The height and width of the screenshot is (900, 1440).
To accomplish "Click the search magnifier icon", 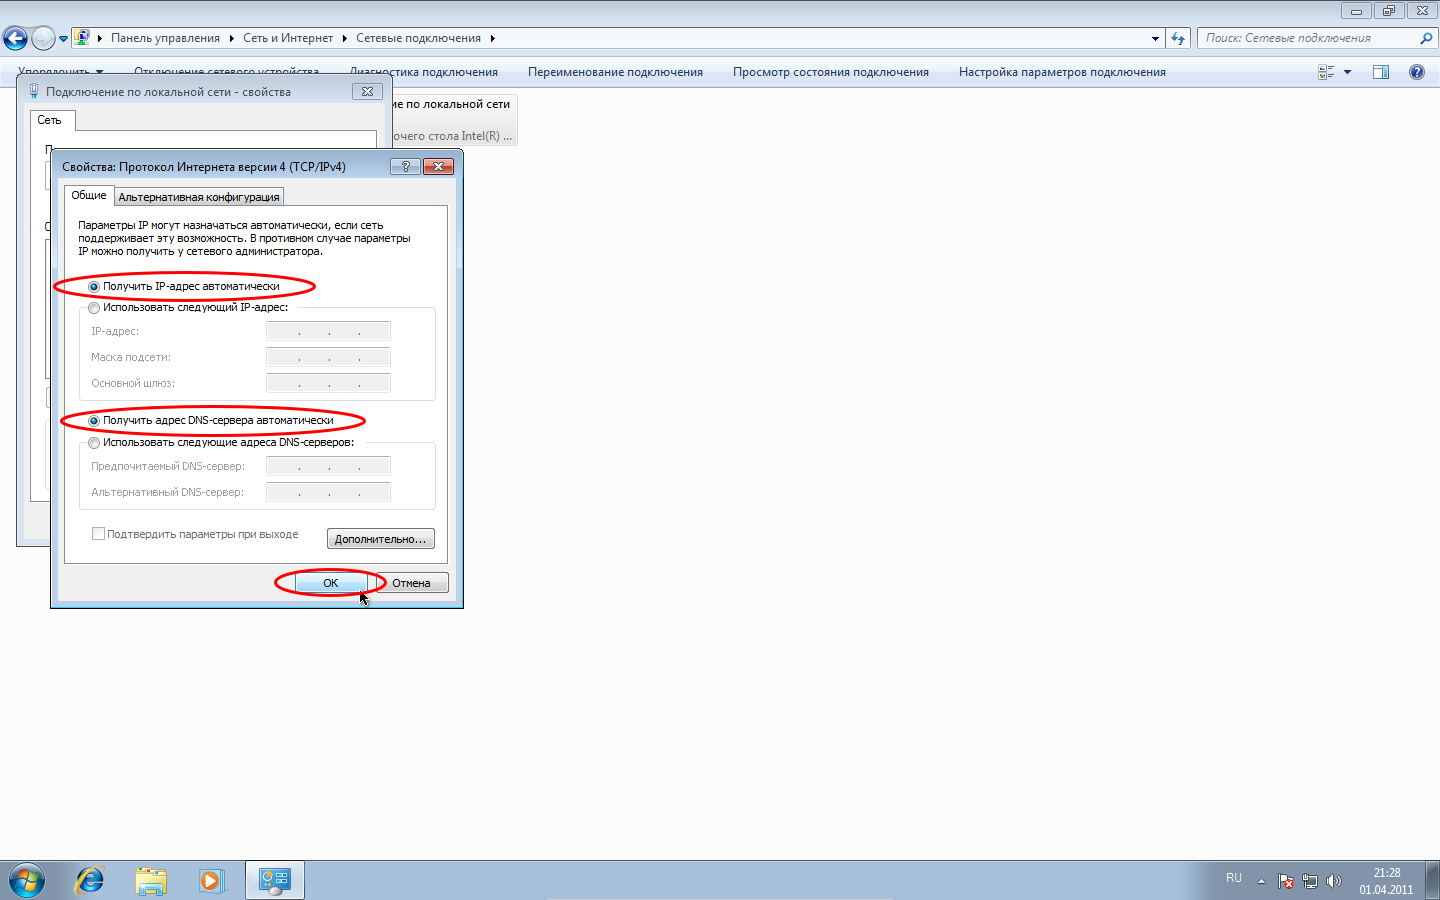I will tap(1426, 38).
